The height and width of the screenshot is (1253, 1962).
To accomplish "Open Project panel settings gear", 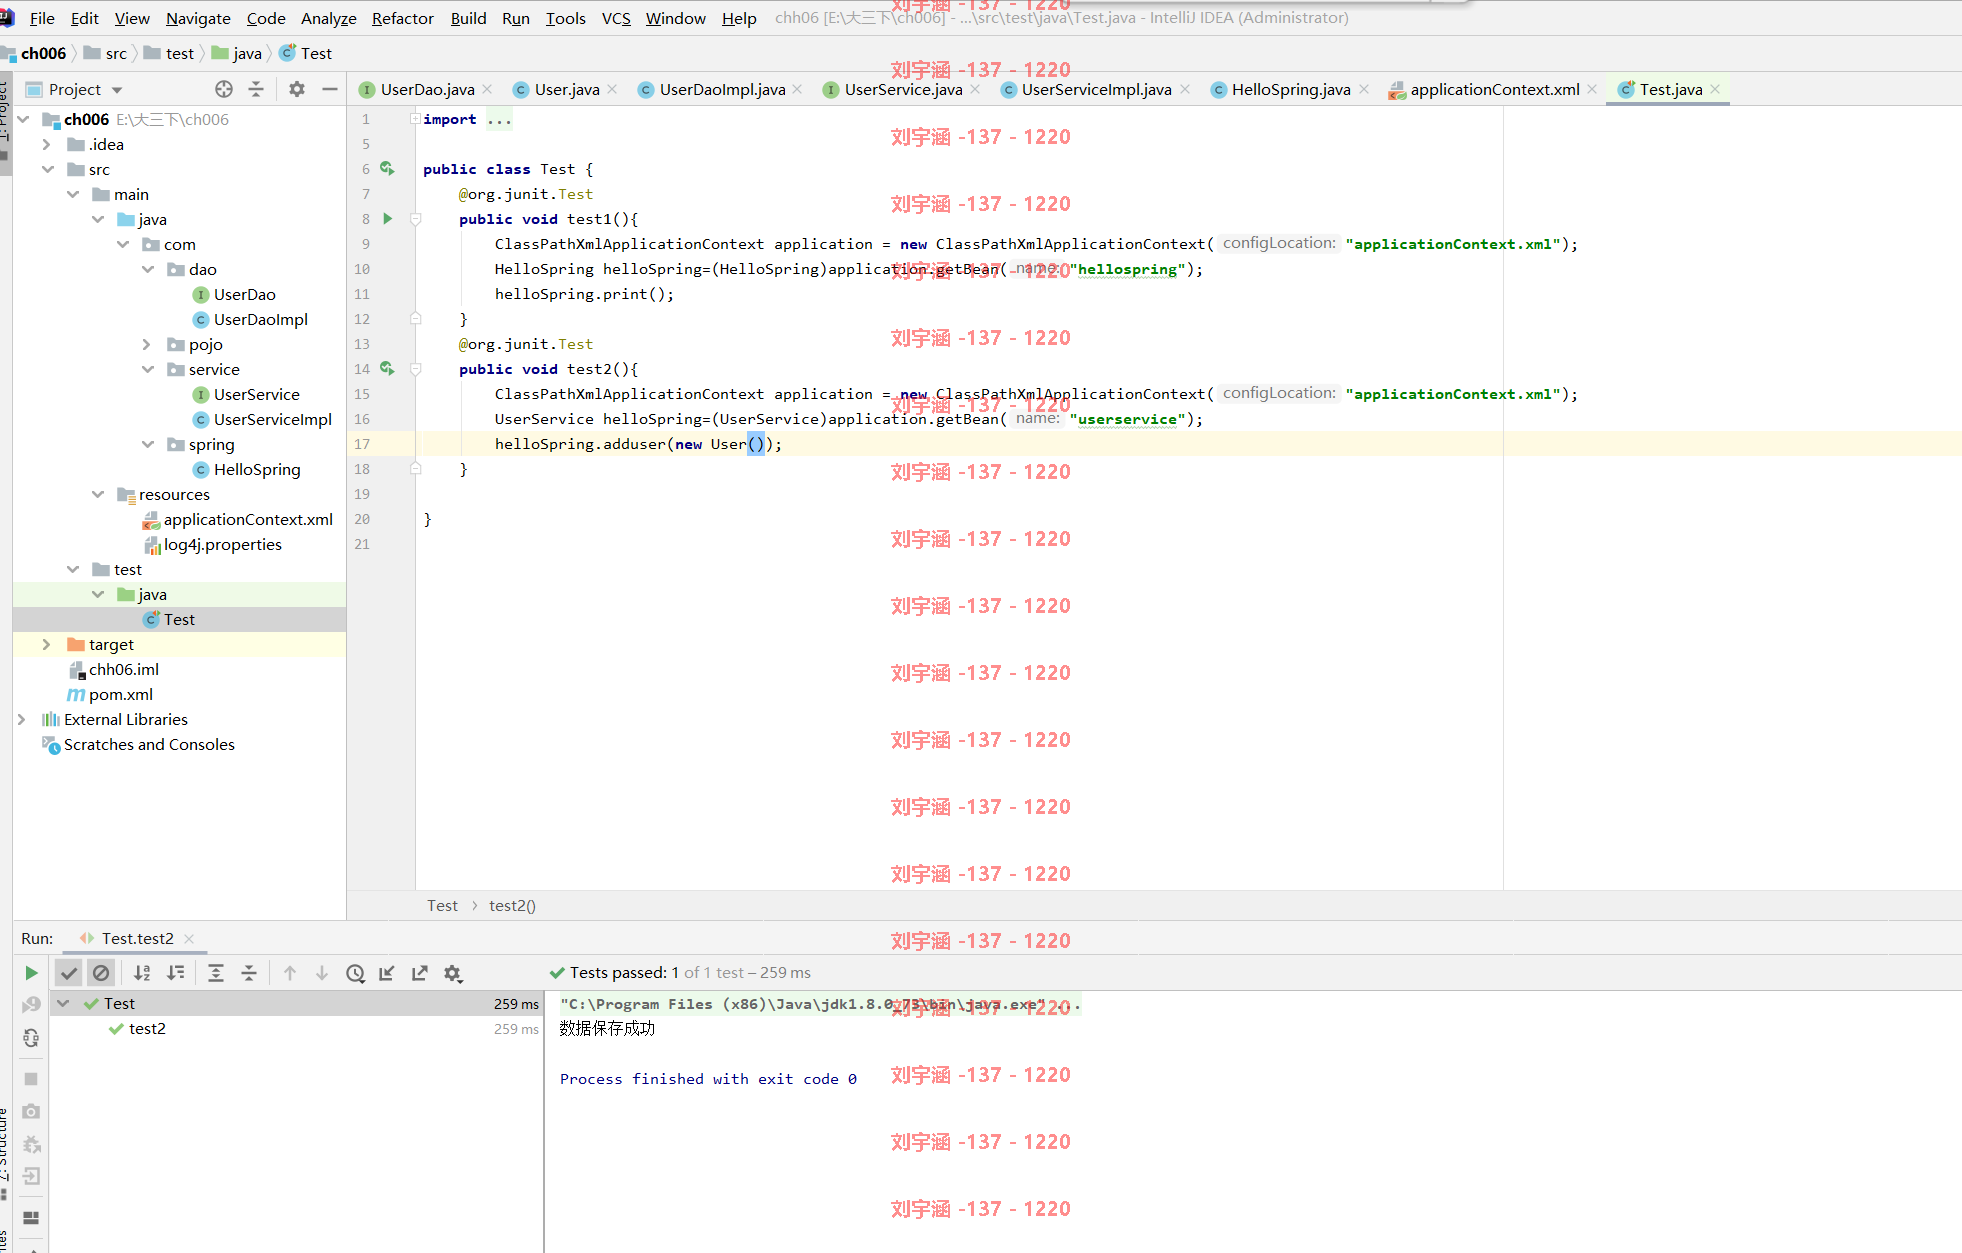I will click(x=297, y=89).
